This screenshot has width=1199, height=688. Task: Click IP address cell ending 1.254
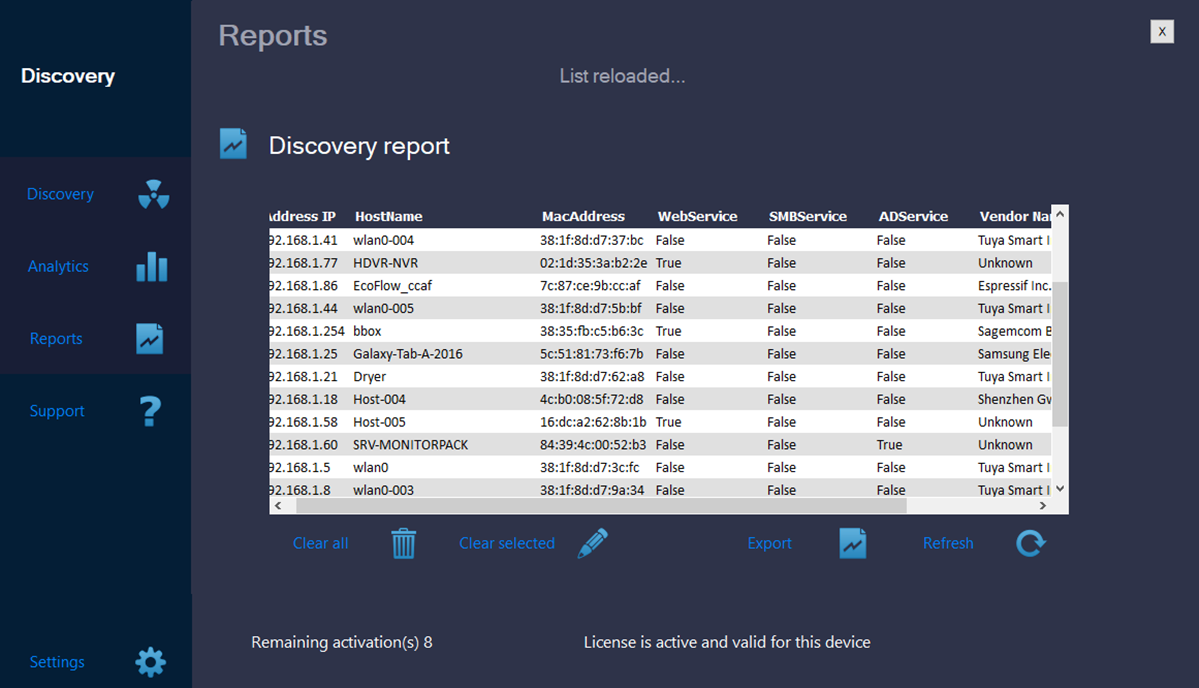307,331
